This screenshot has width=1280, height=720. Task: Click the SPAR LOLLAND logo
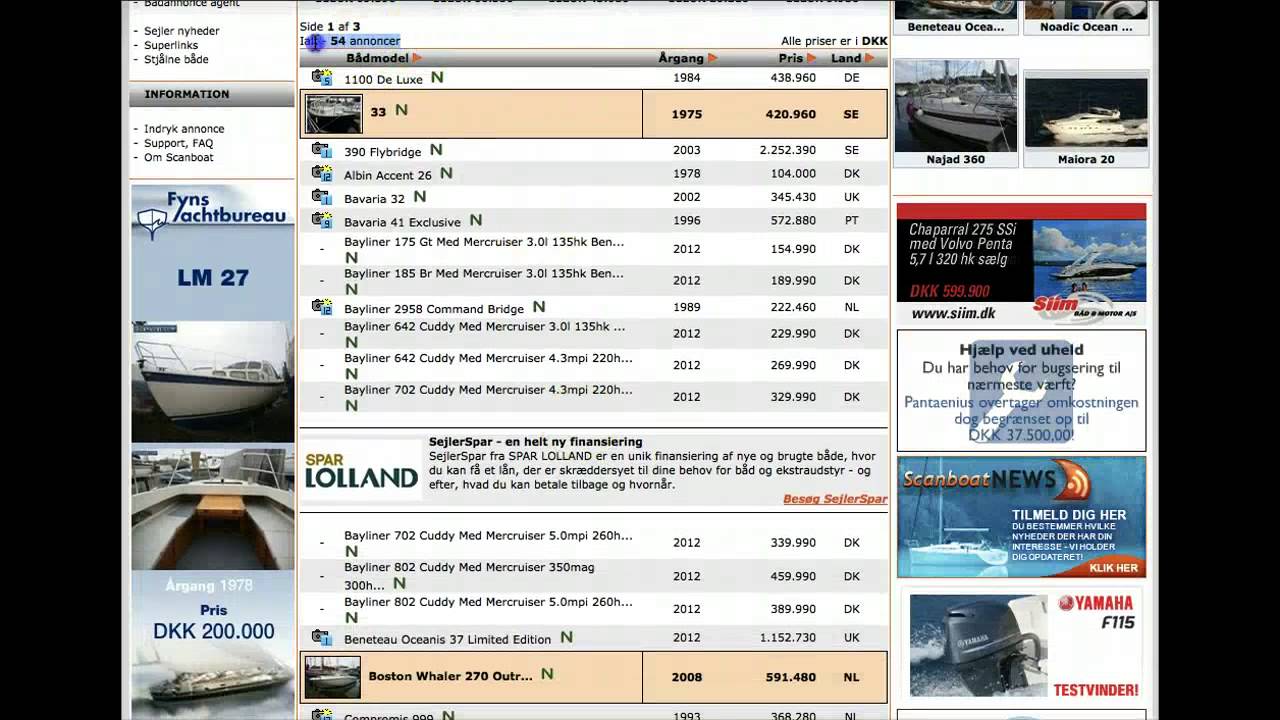361,470
